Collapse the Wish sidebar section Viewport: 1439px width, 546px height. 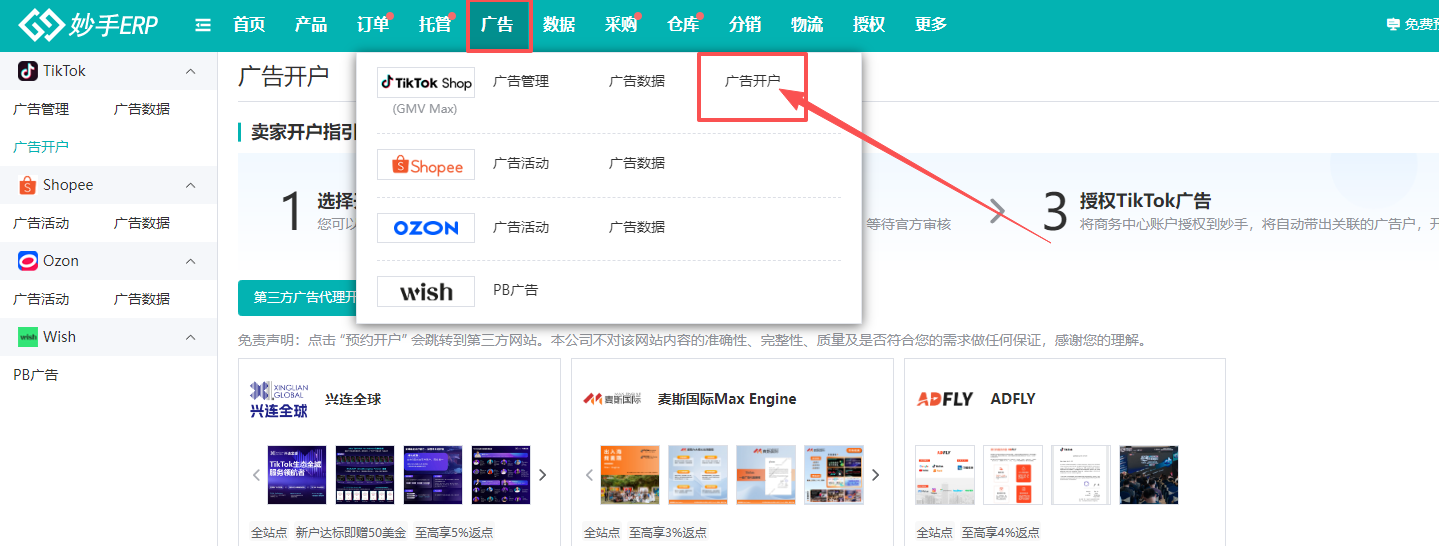[191, 337]
